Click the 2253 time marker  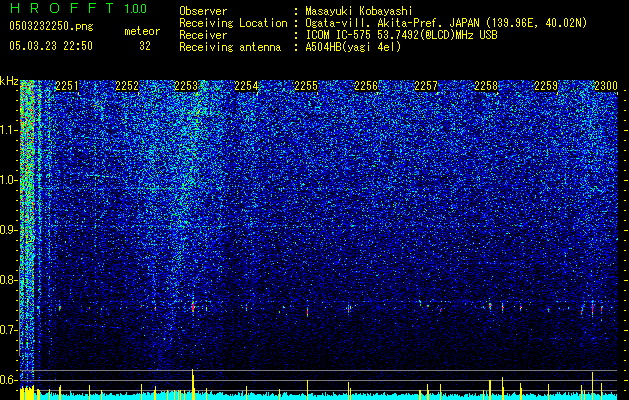pyautogui.click(x=186, y=86)
